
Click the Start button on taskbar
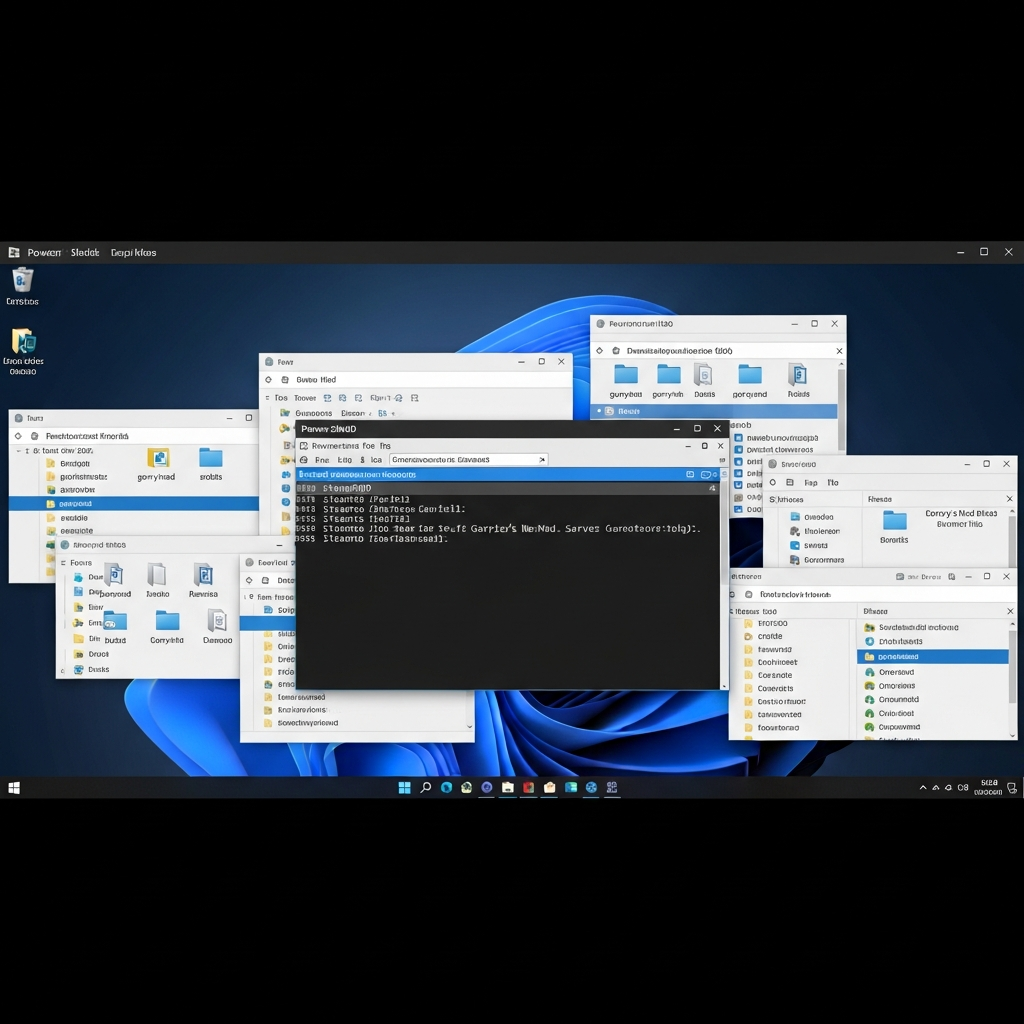[x=14, y=788]
